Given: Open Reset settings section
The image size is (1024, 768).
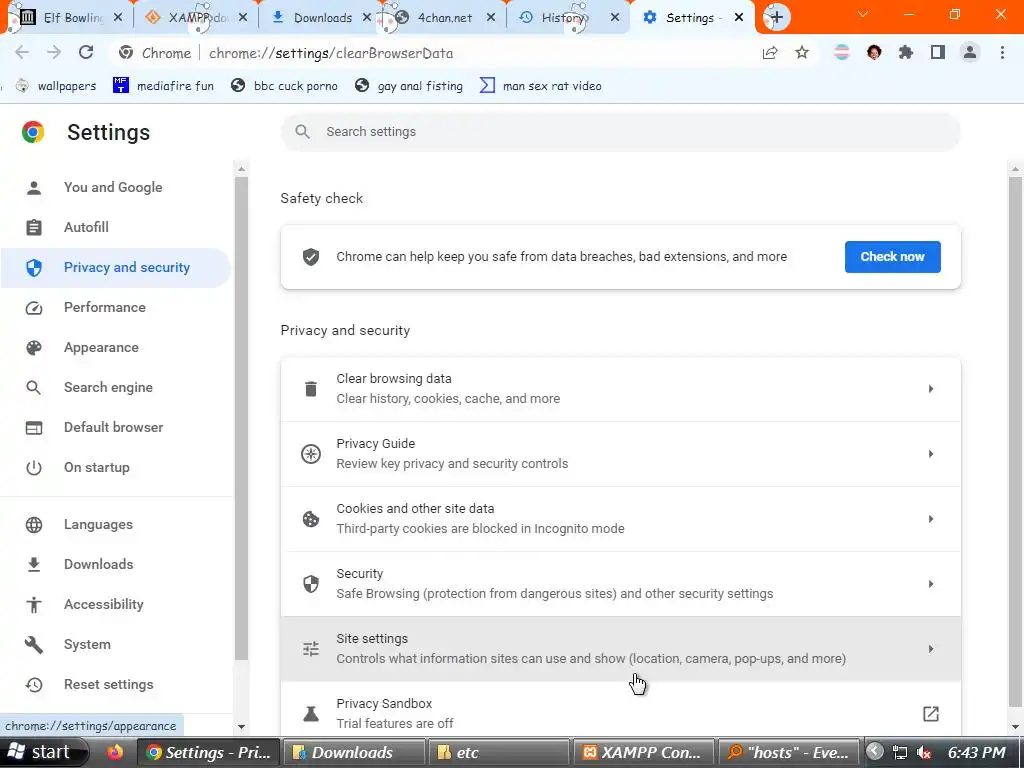Looking at the screenshot, I should pyautogui.click(x=115, y=684).
